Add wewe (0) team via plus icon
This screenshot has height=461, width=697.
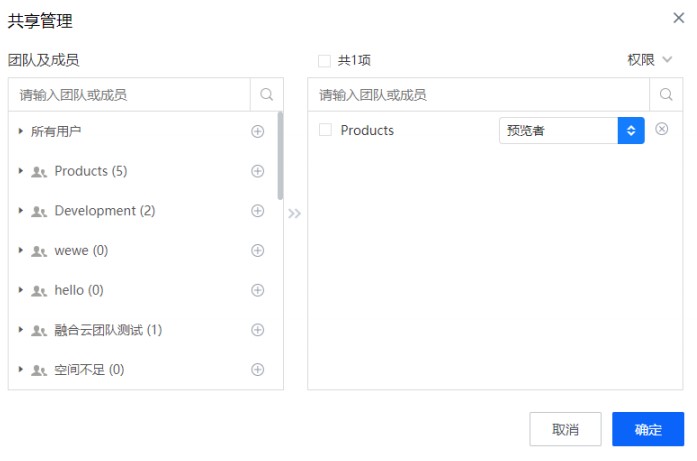(257, 250)
